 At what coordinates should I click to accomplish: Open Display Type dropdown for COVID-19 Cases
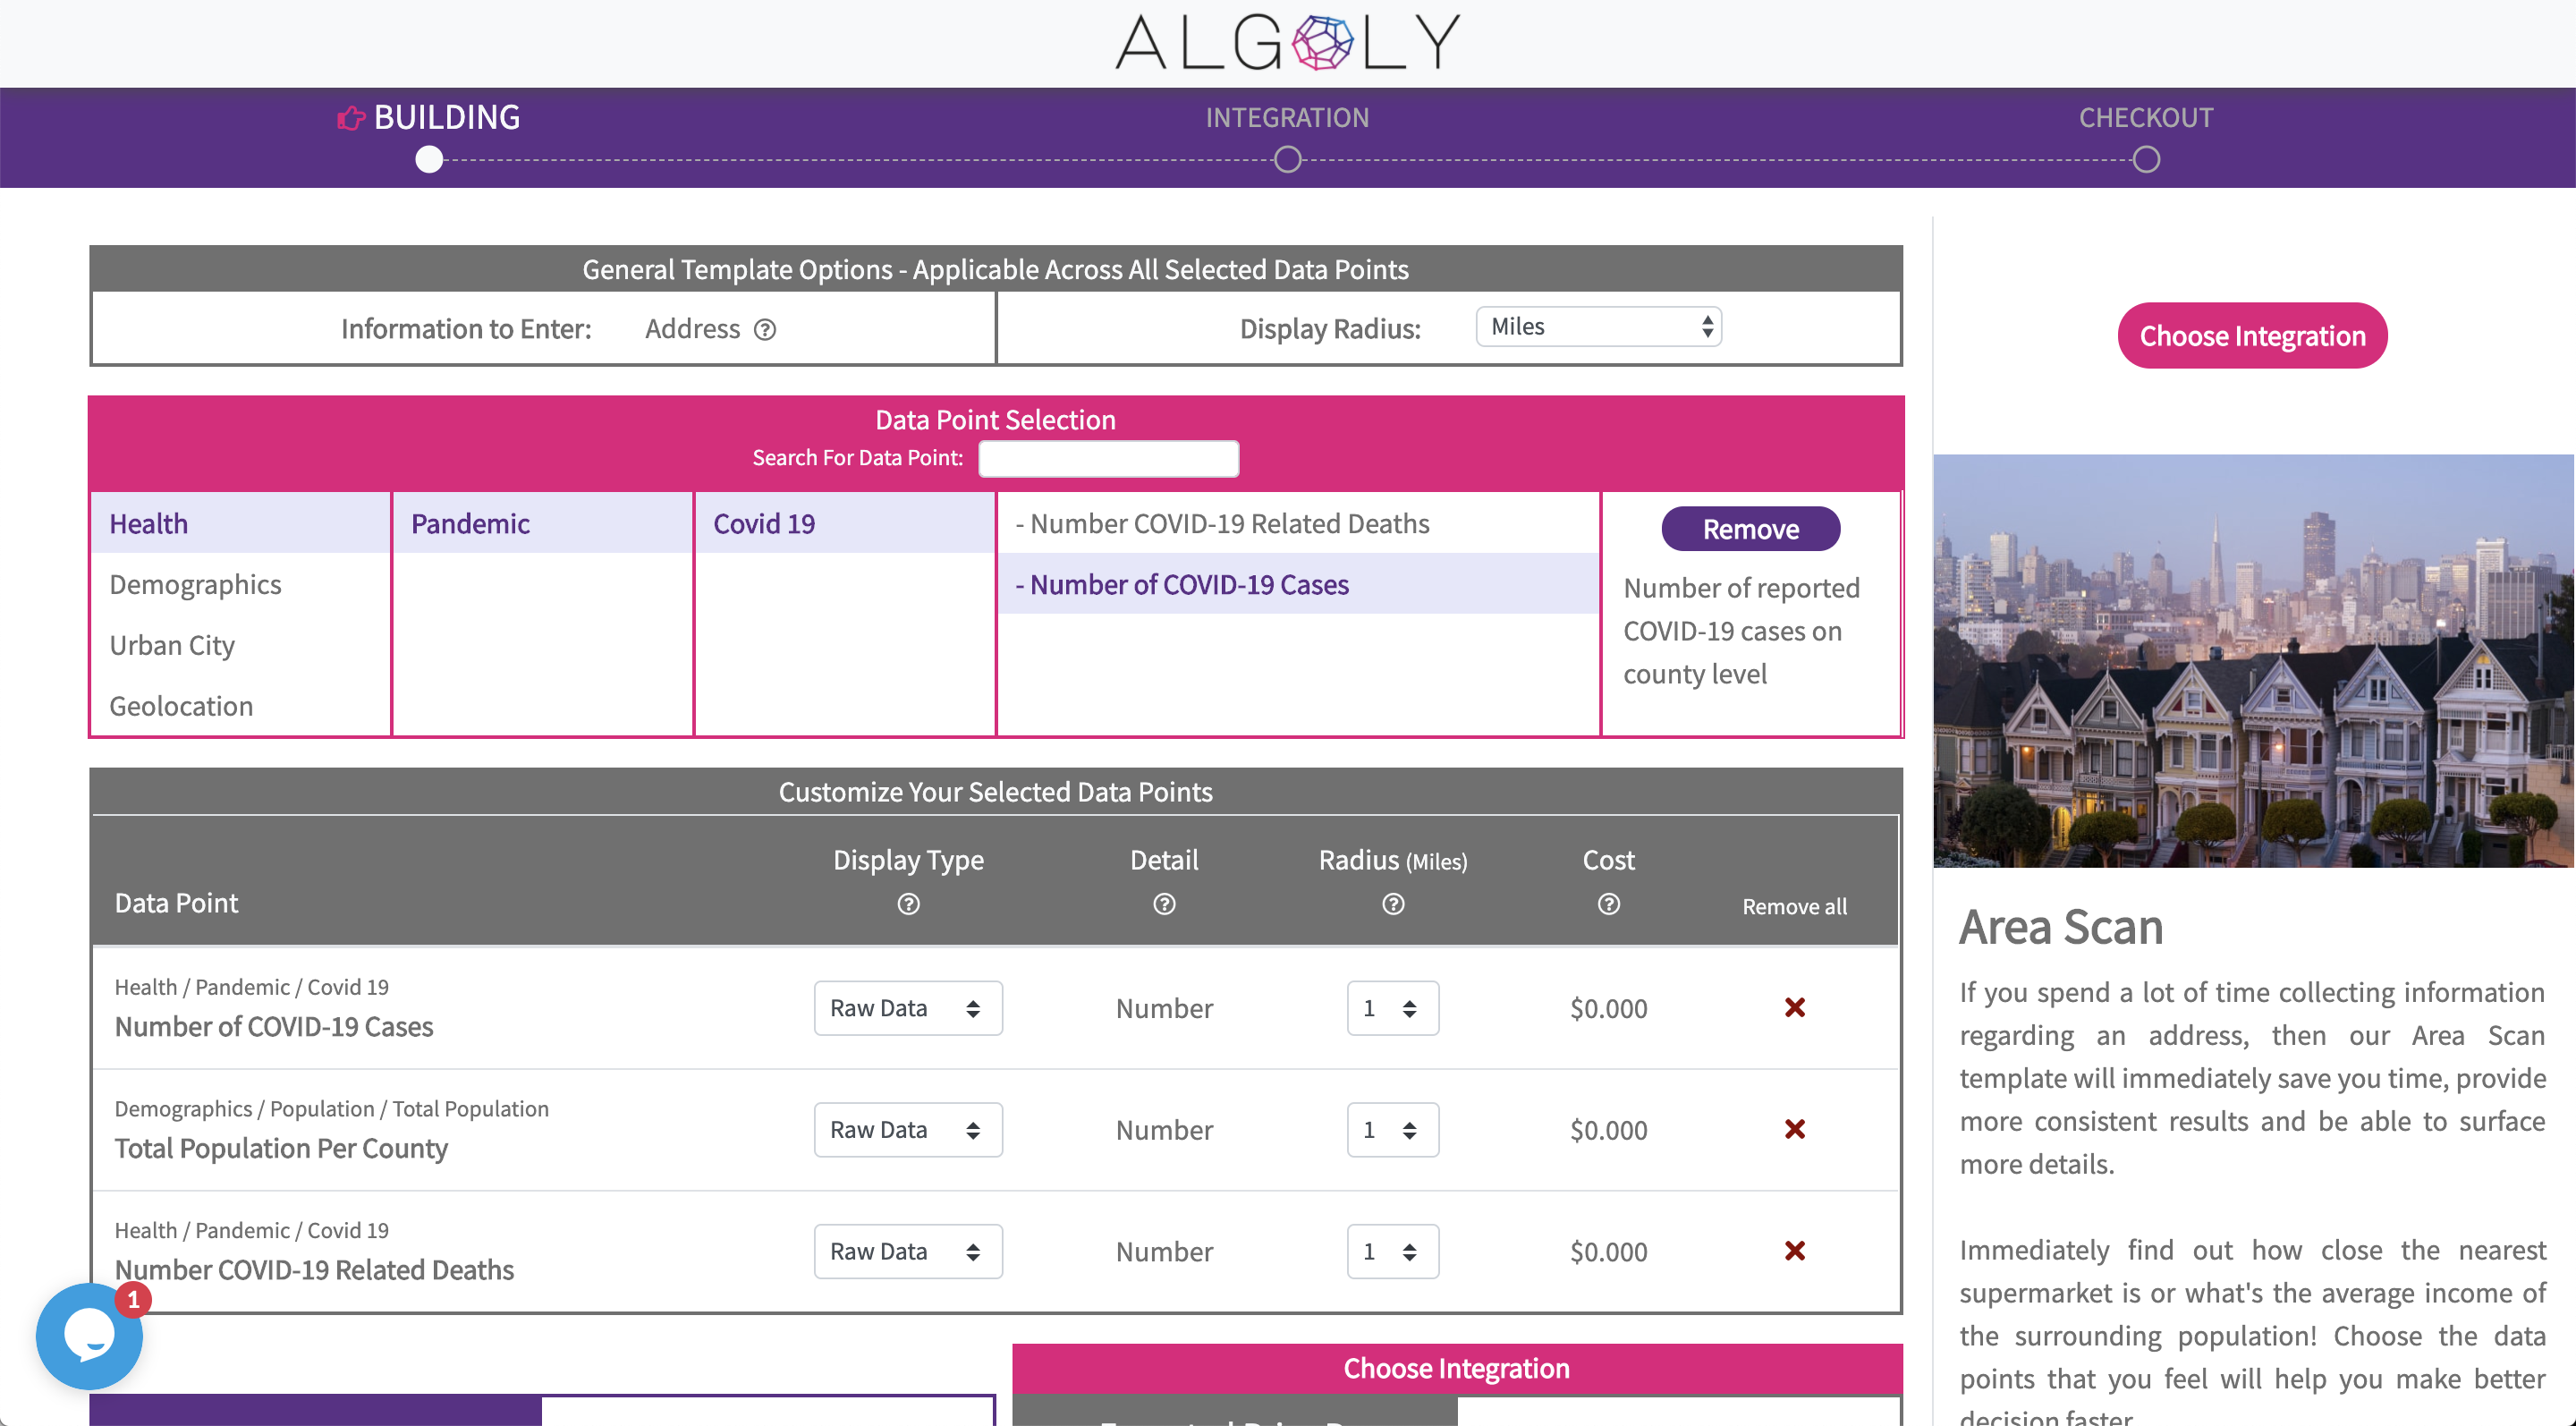point(908,1008)
